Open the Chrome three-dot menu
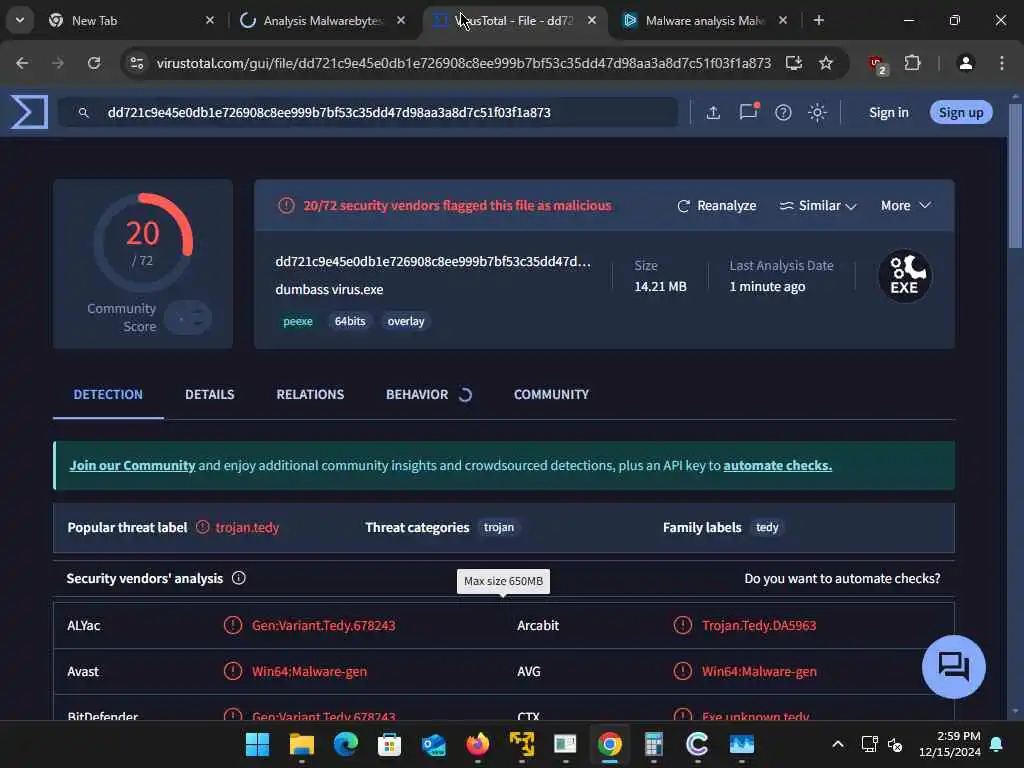The height and width of the screenshot is (768, 1024). pos(1002,63)
